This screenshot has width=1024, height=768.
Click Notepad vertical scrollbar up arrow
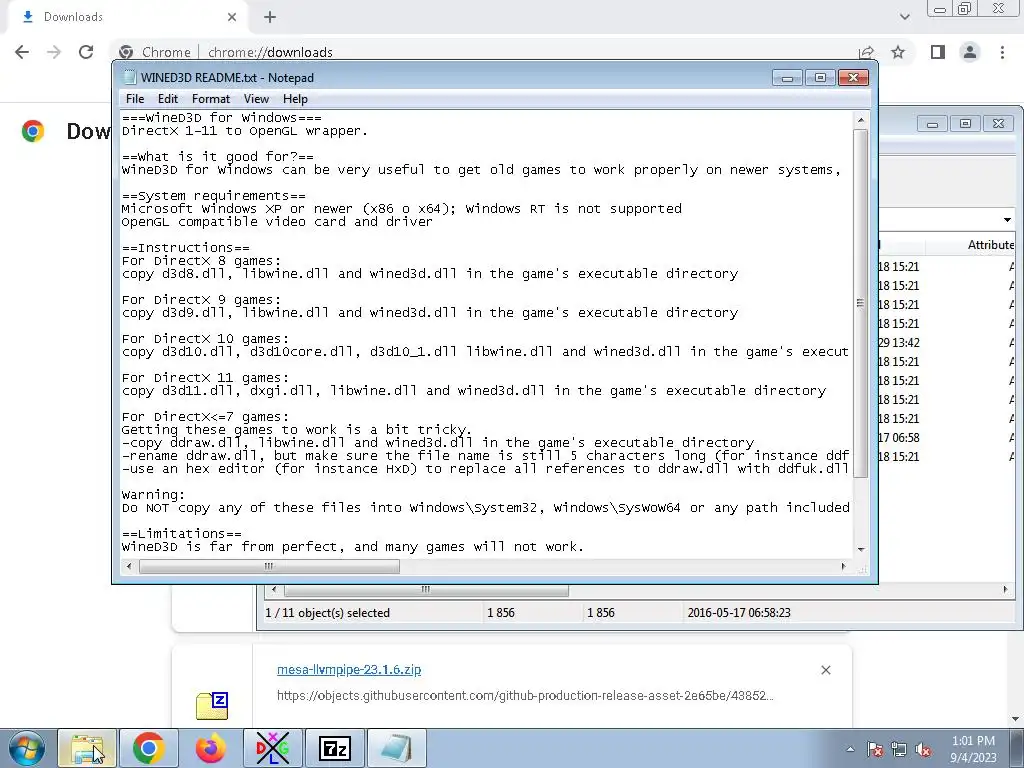point(861,120)
